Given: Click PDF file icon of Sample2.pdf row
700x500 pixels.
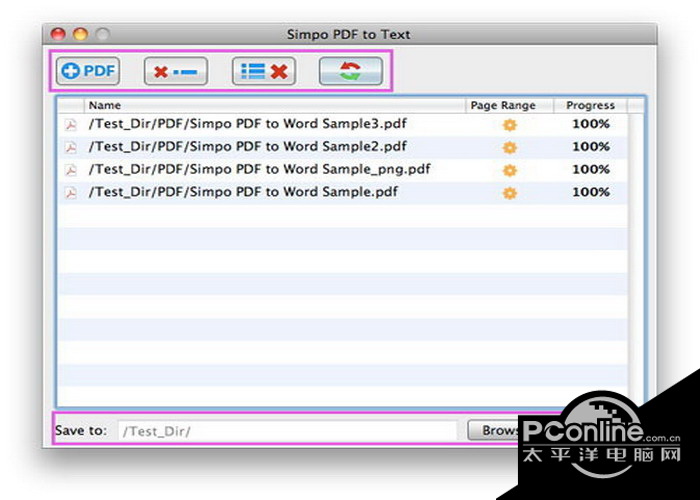Looking at the screenshot, I should point(71,147).
